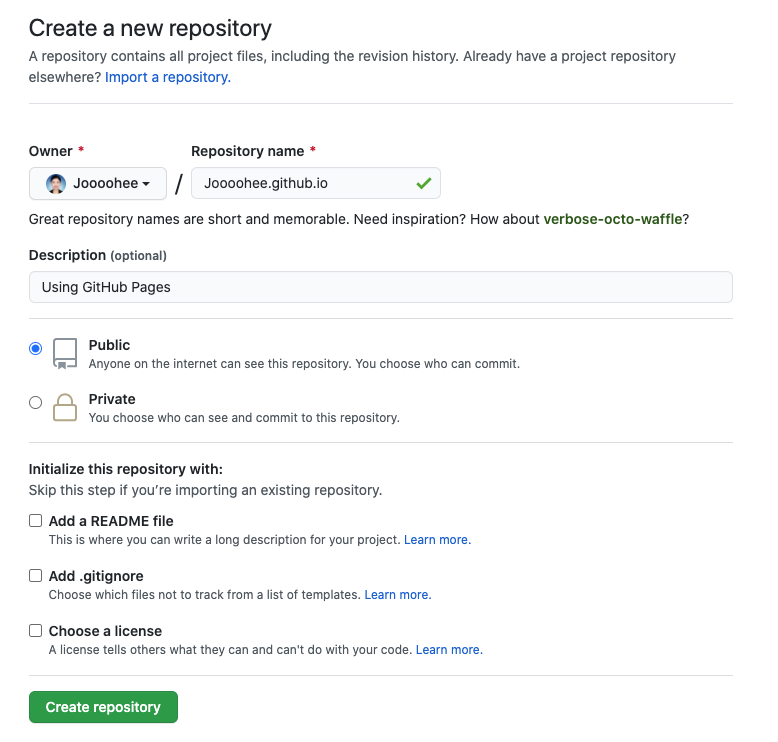Select the Public visibility radio button

tap(35, 348)
